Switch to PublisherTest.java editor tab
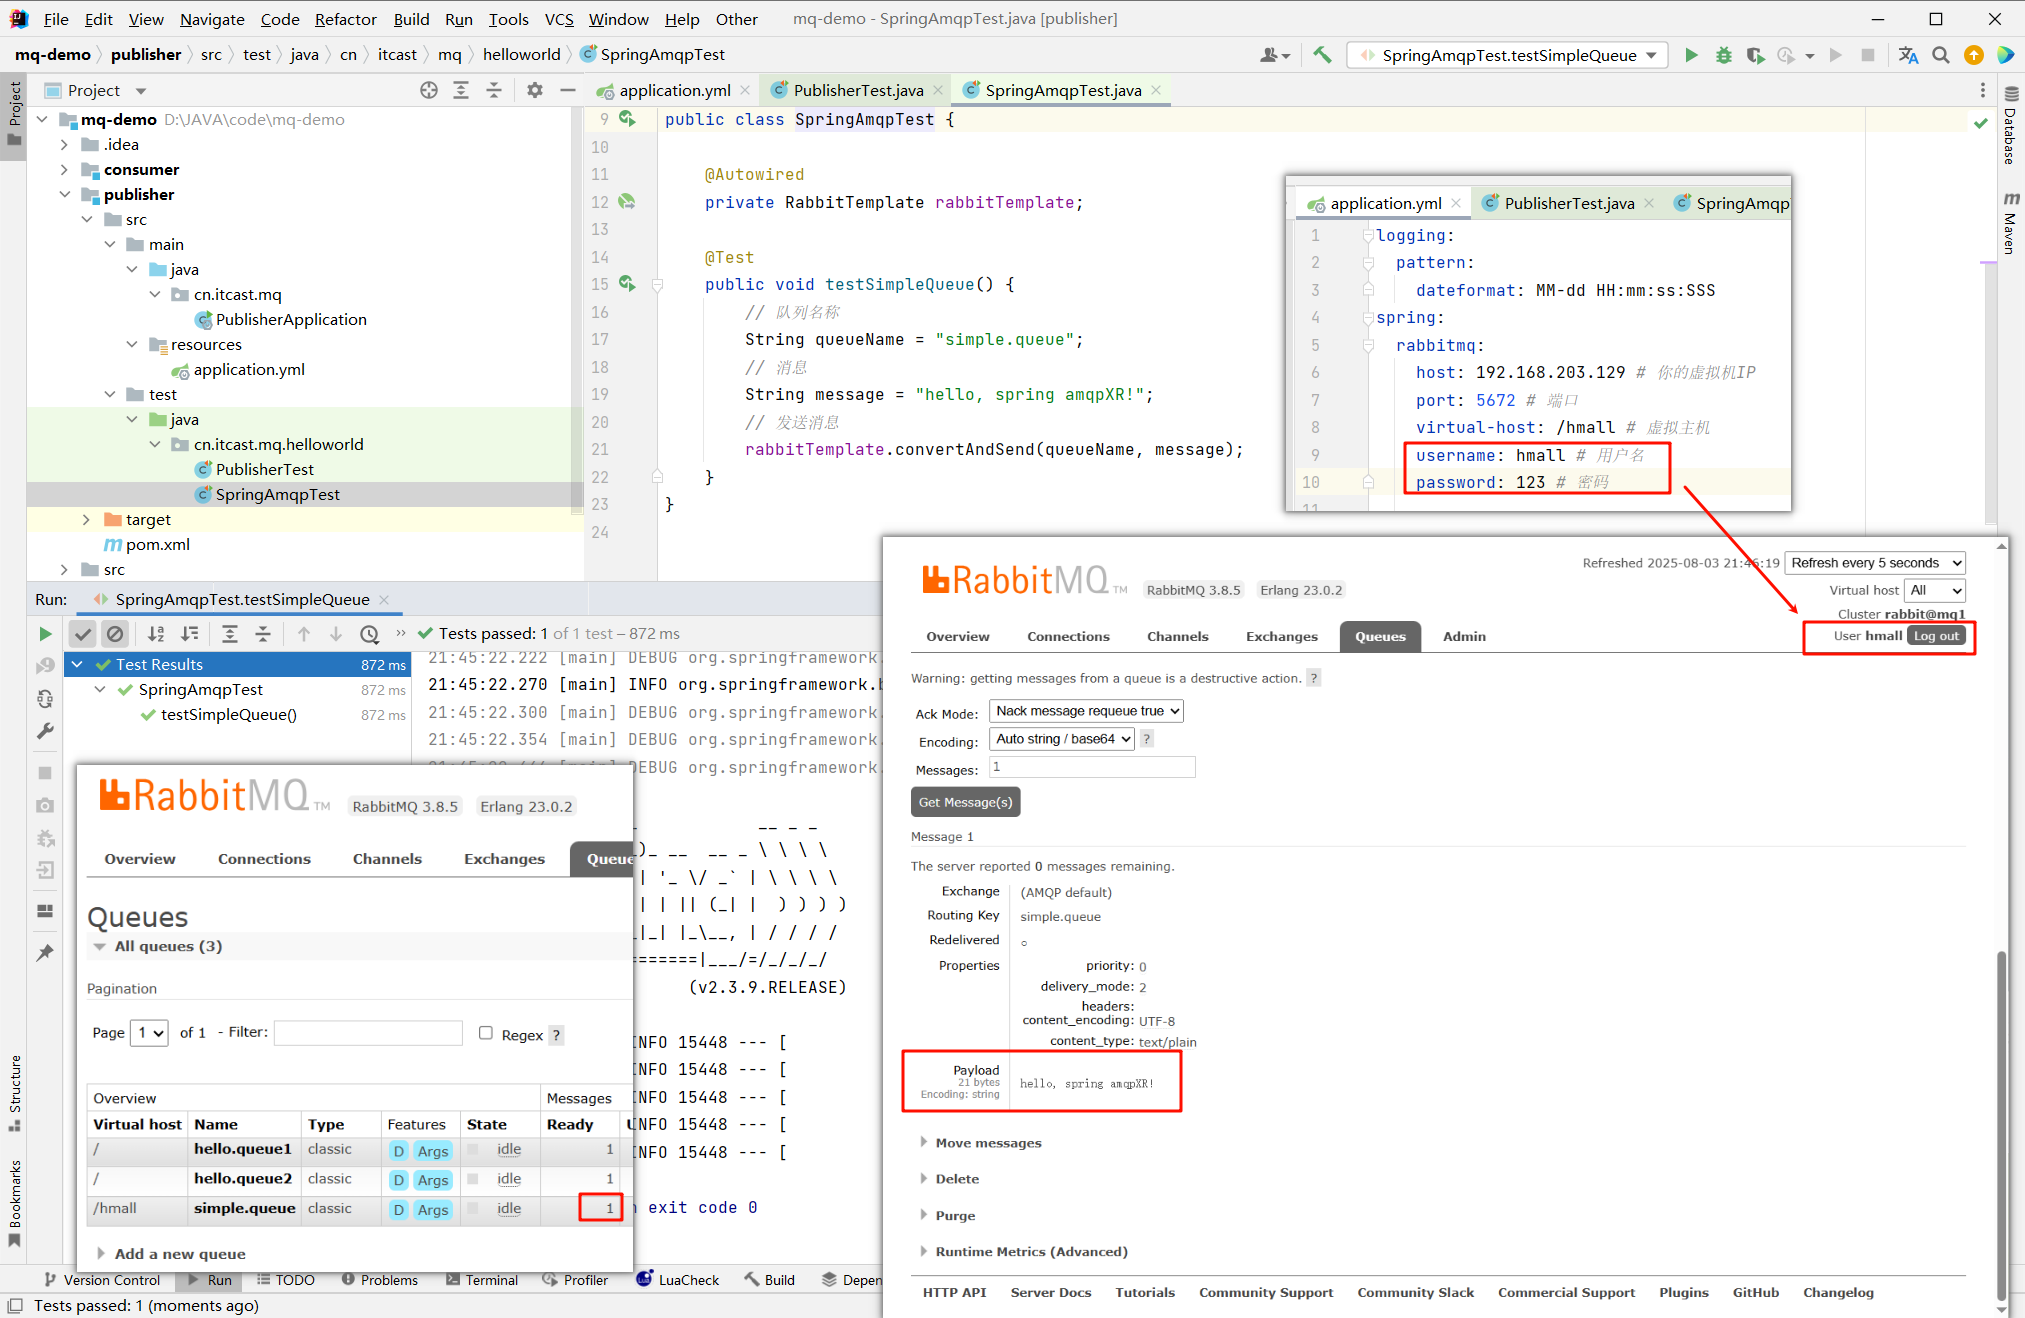The height and width of the screenshot is (1318, 2025). [x=858, y=90]
